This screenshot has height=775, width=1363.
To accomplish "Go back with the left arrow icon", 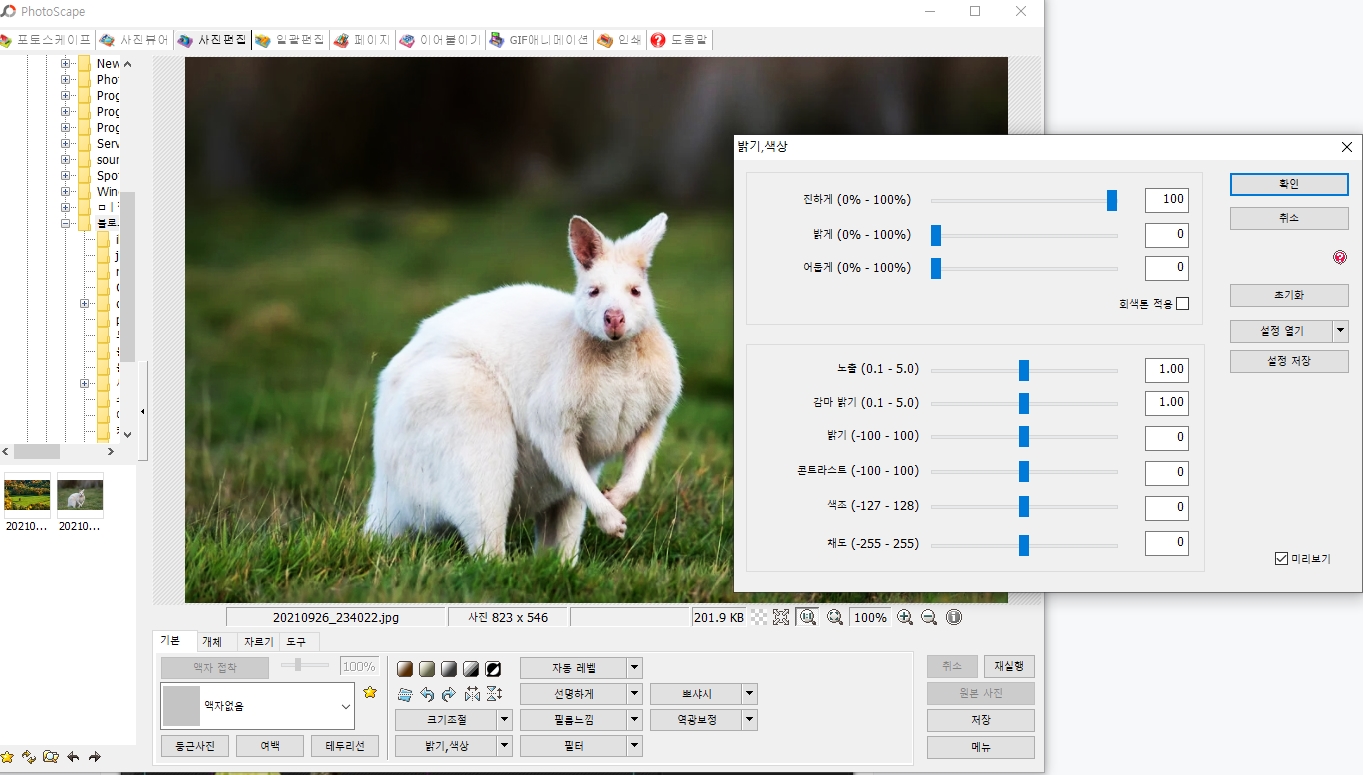I will pos(73,757).
